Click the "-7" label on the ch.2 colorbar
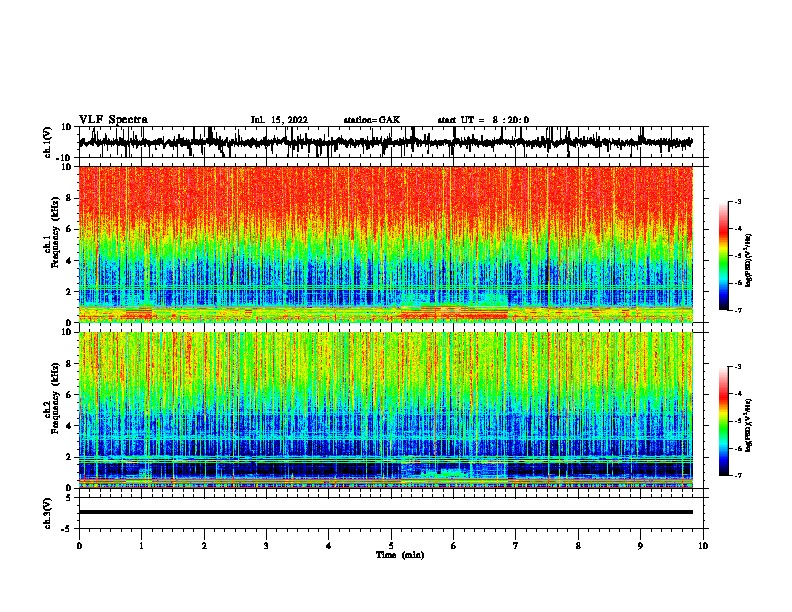This screenshot has height=612, width=792. (x=737, y=475)
